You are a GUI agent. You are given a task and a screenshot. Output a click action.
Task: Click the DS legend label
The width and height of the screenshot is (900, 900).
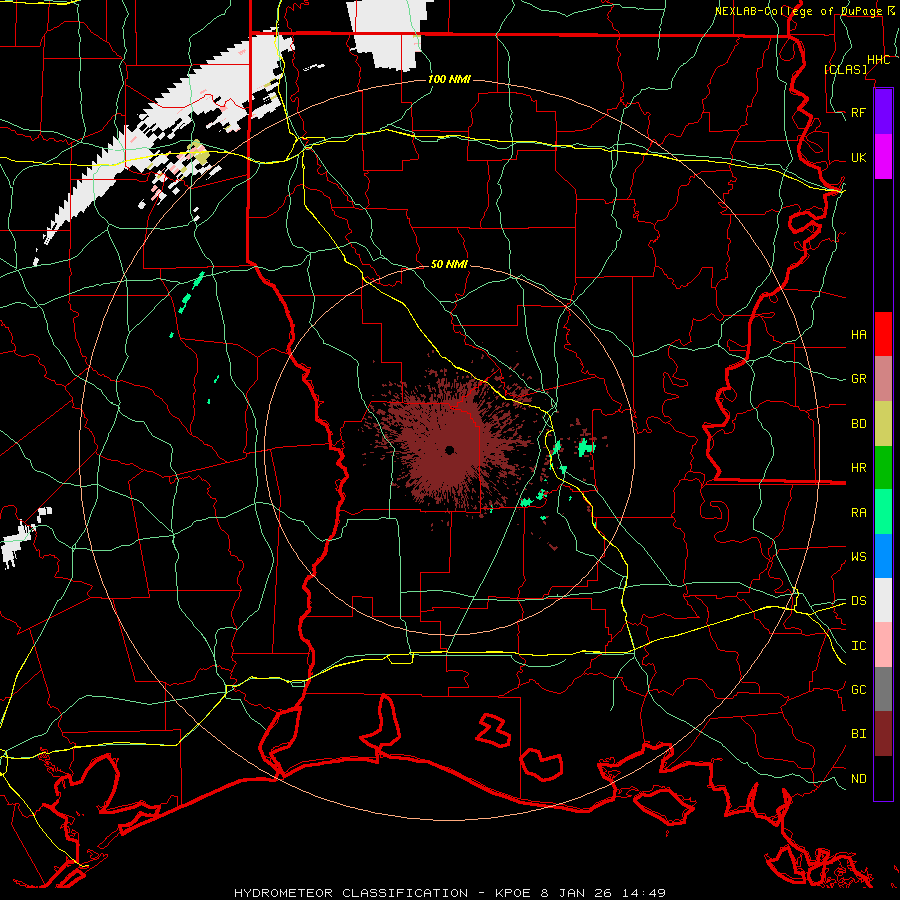click(x=858, y=600)
